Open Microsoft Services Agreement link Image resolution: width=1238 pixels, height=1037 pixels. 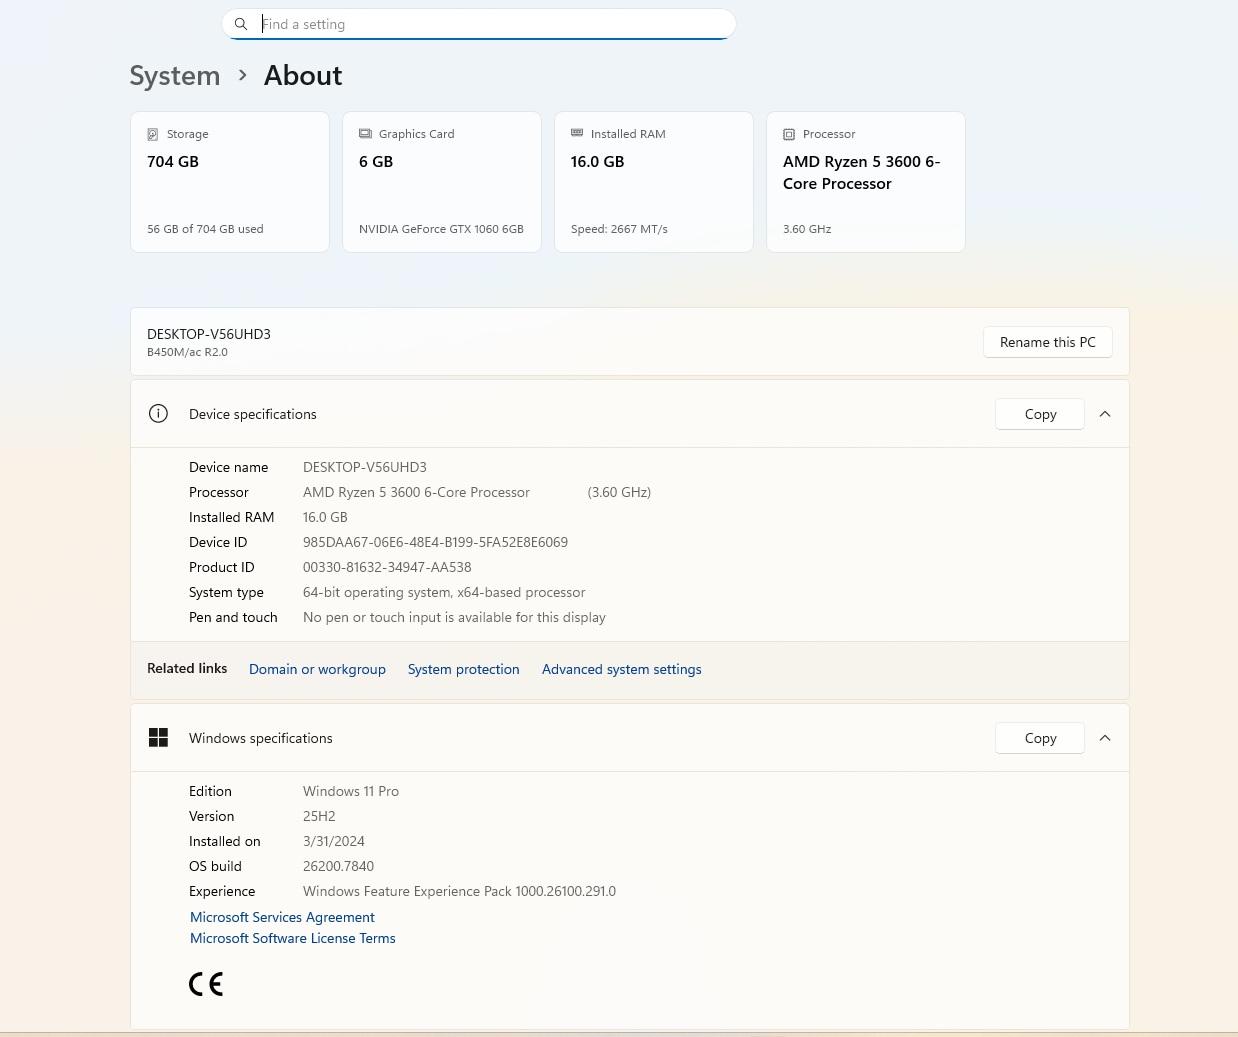tap(282, 917)
